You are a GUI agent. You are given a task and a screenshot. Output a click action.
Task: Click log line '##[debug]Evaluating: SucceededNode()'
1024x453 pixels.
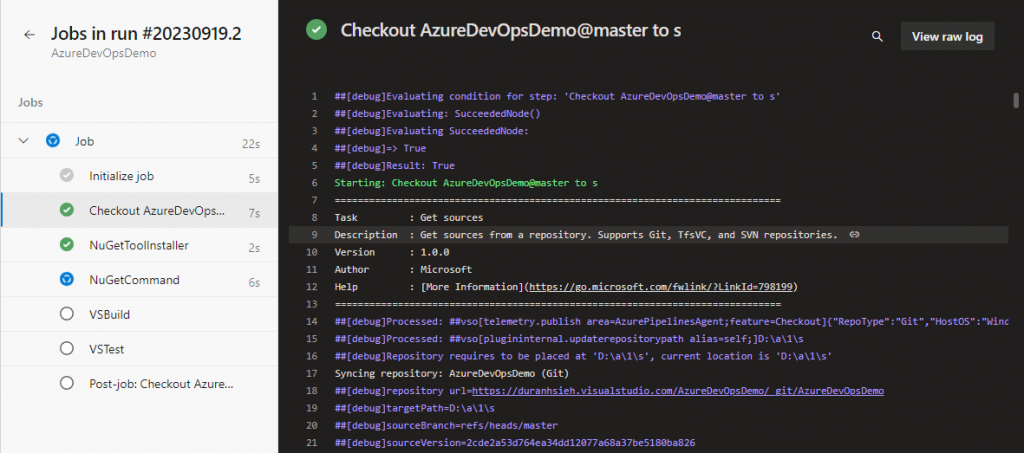point(438,113)
